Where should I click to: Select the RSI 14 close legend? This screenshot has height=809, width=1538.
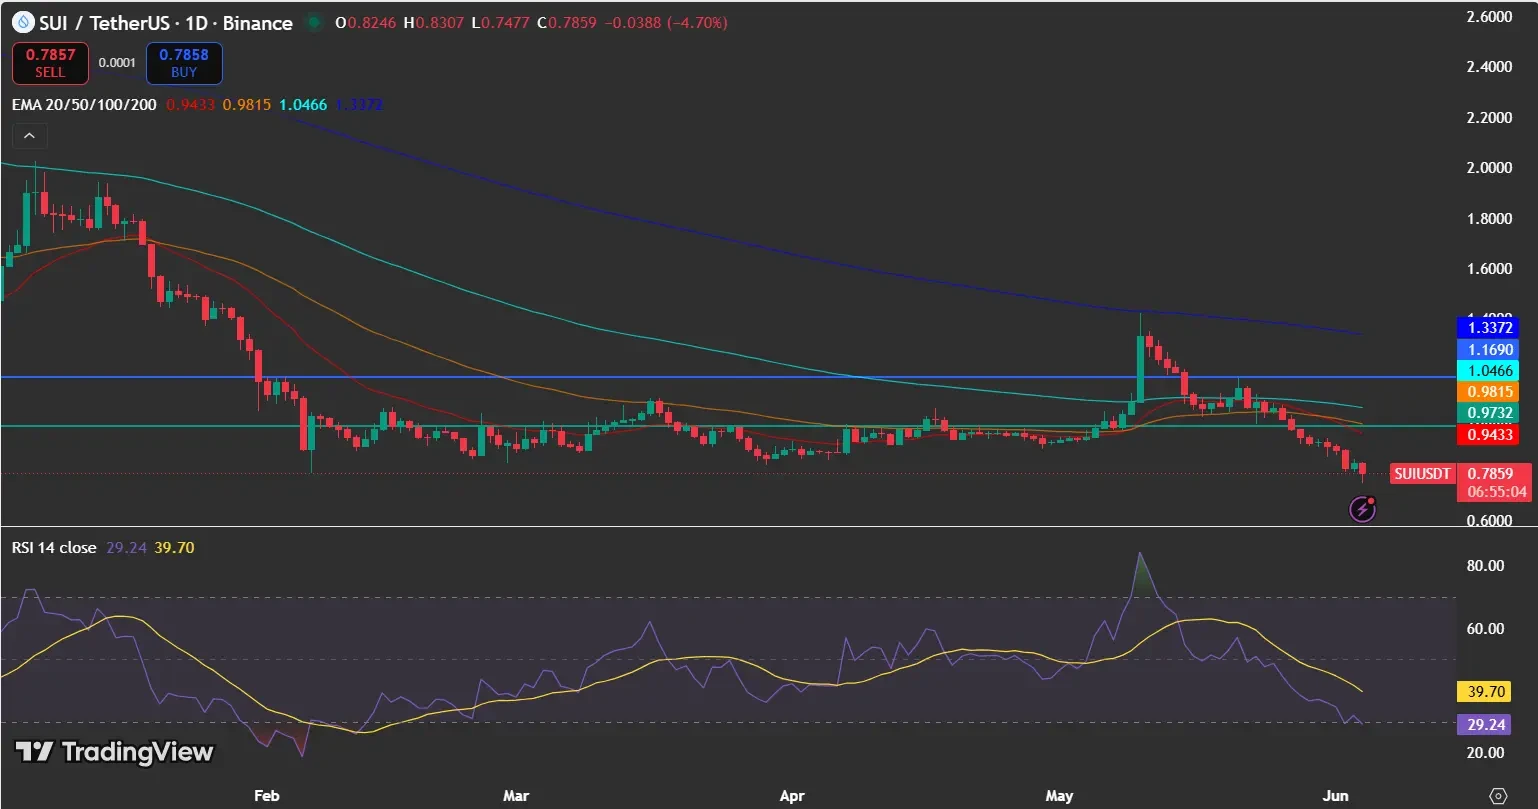pyautogui.click(x=54, y=547)
